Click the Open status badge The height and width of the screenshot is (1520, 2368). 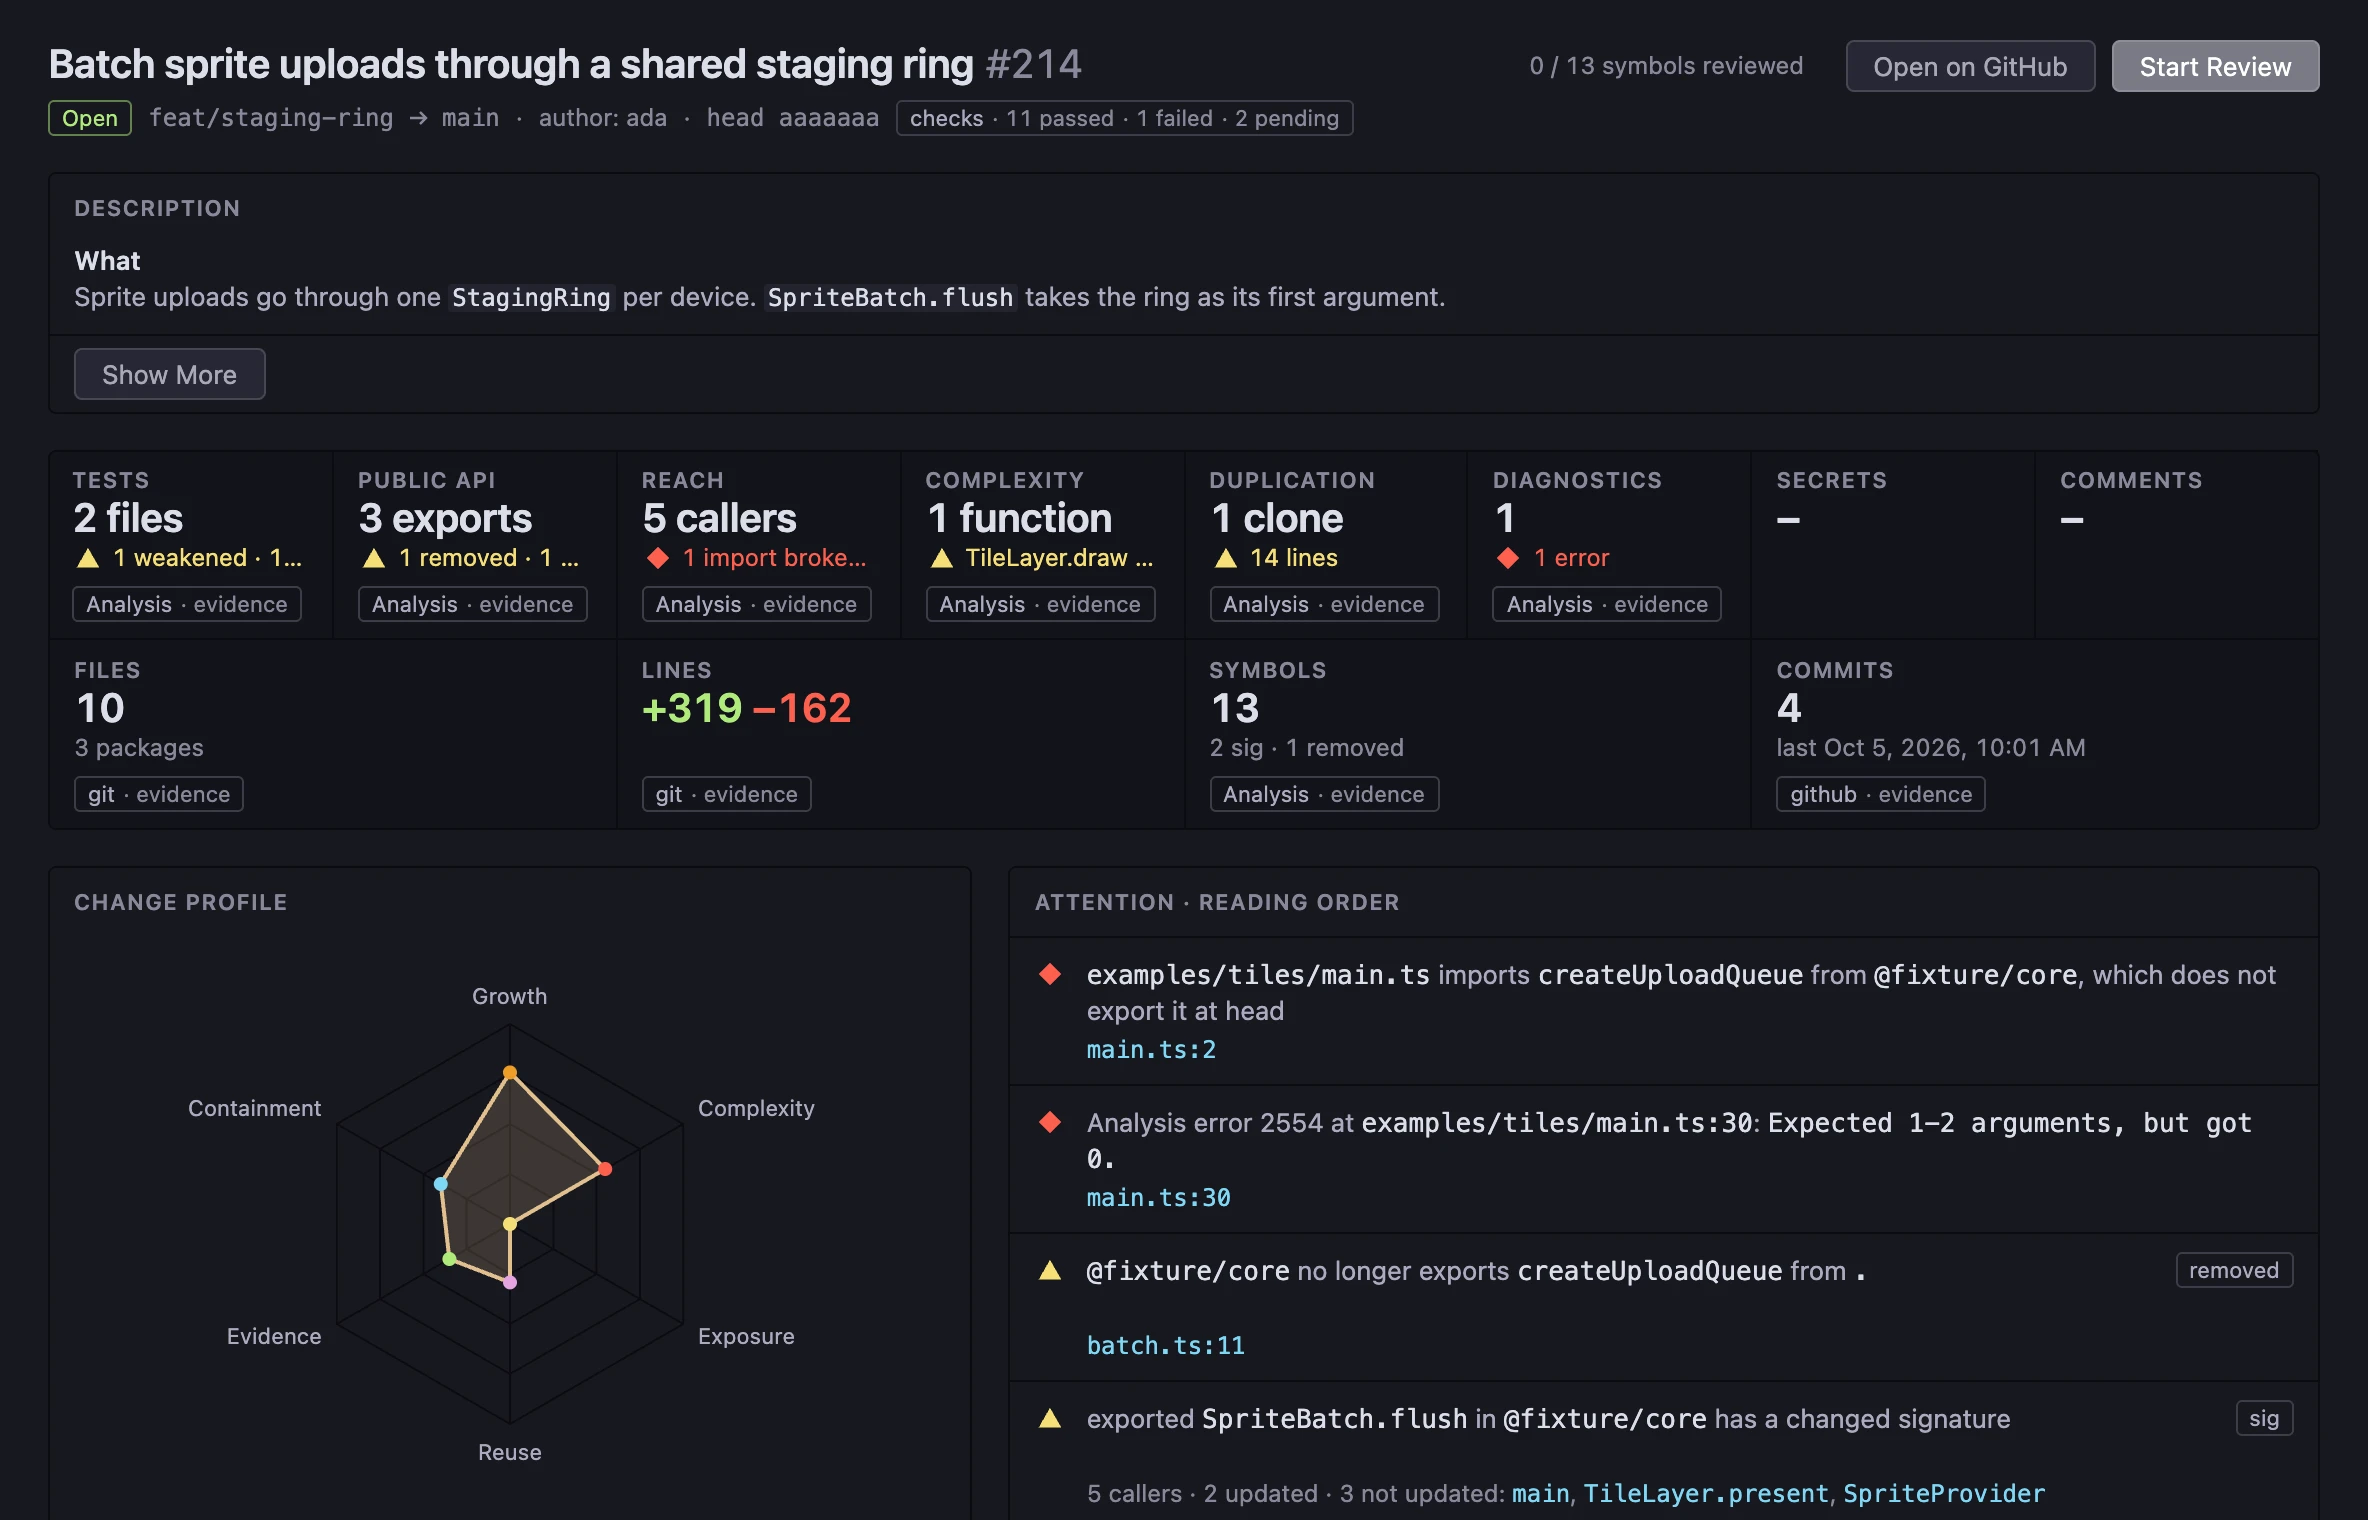[x=90, y=118]
